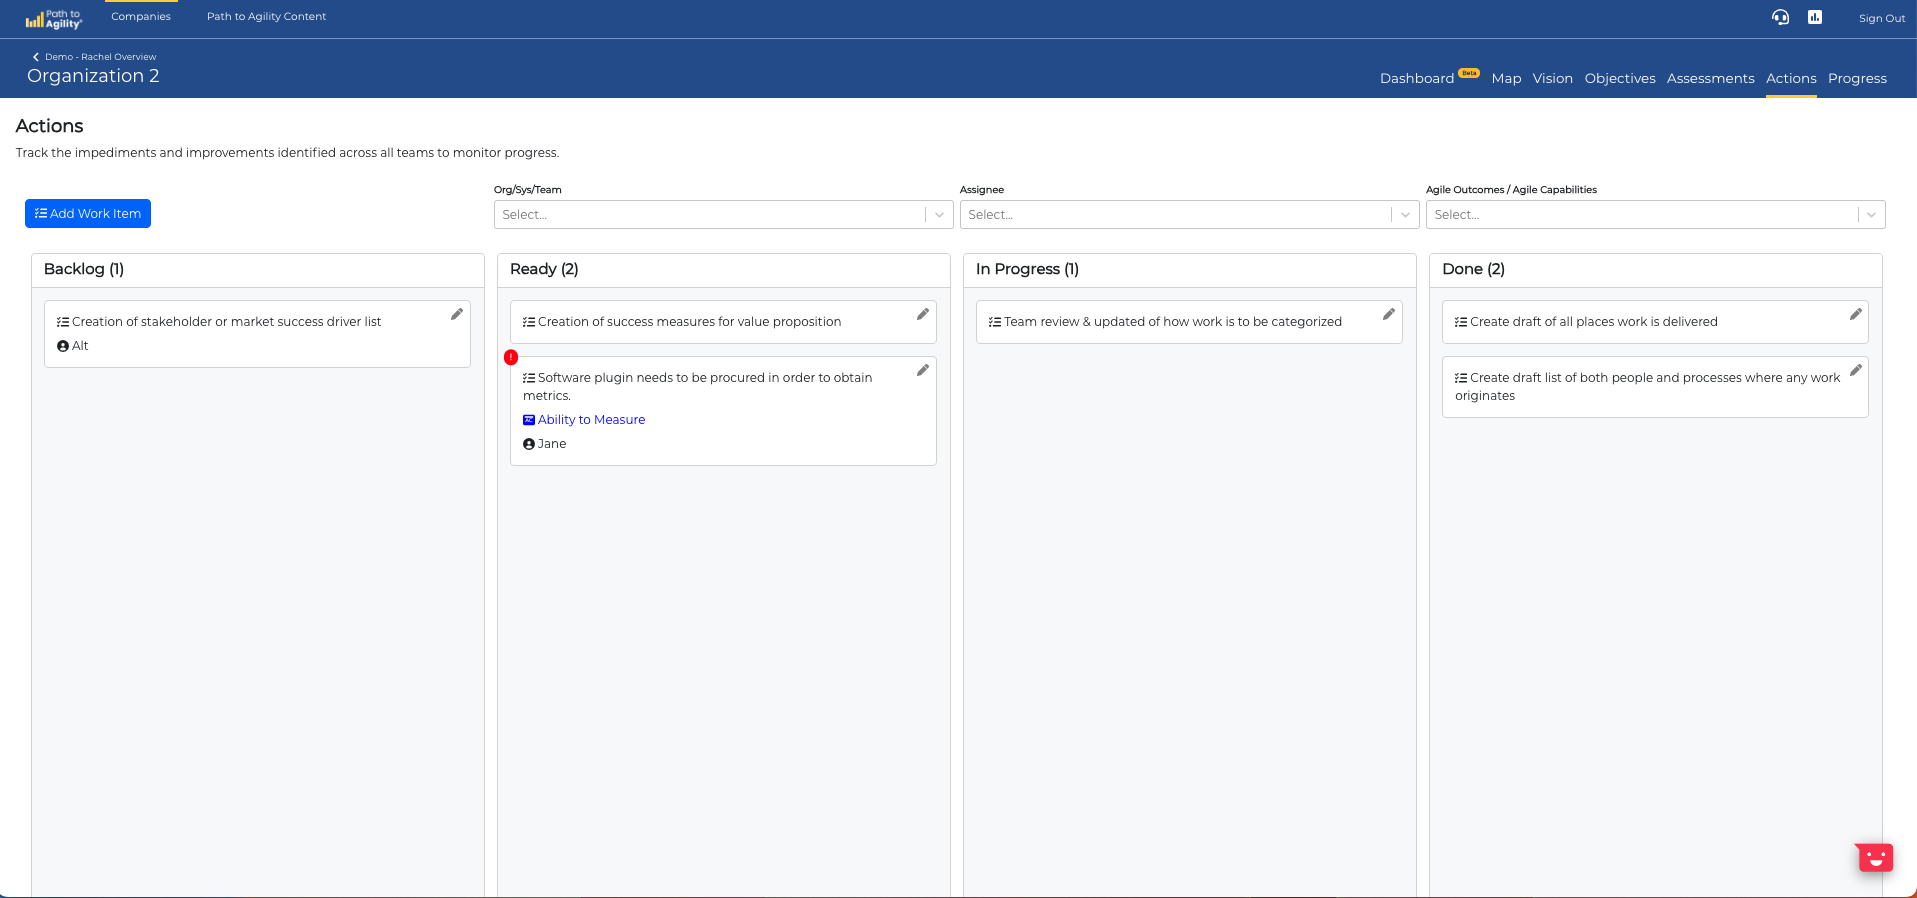Click the Path to Agility logo
Image resolution: width=1917 pixels, height=898 pixels.
point(54,19)
